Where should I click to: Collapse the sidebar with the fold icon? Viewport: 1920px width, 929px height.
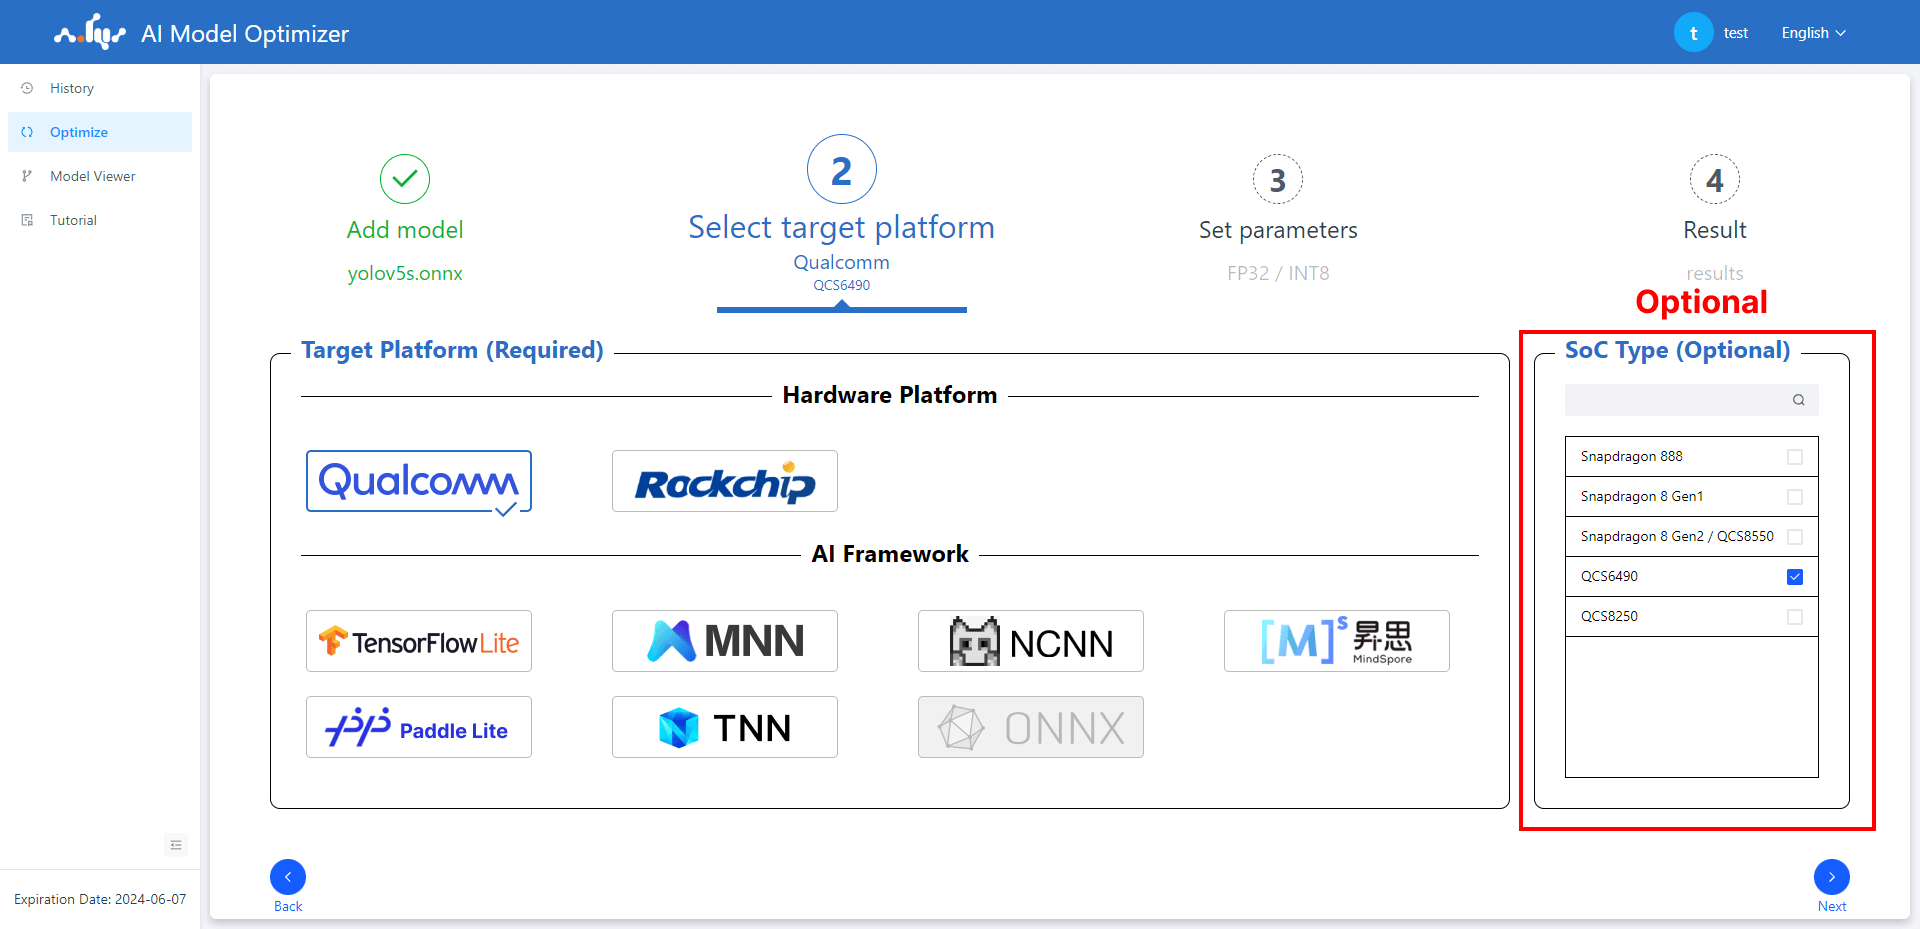pyautogui.click(x=176, y=845)
